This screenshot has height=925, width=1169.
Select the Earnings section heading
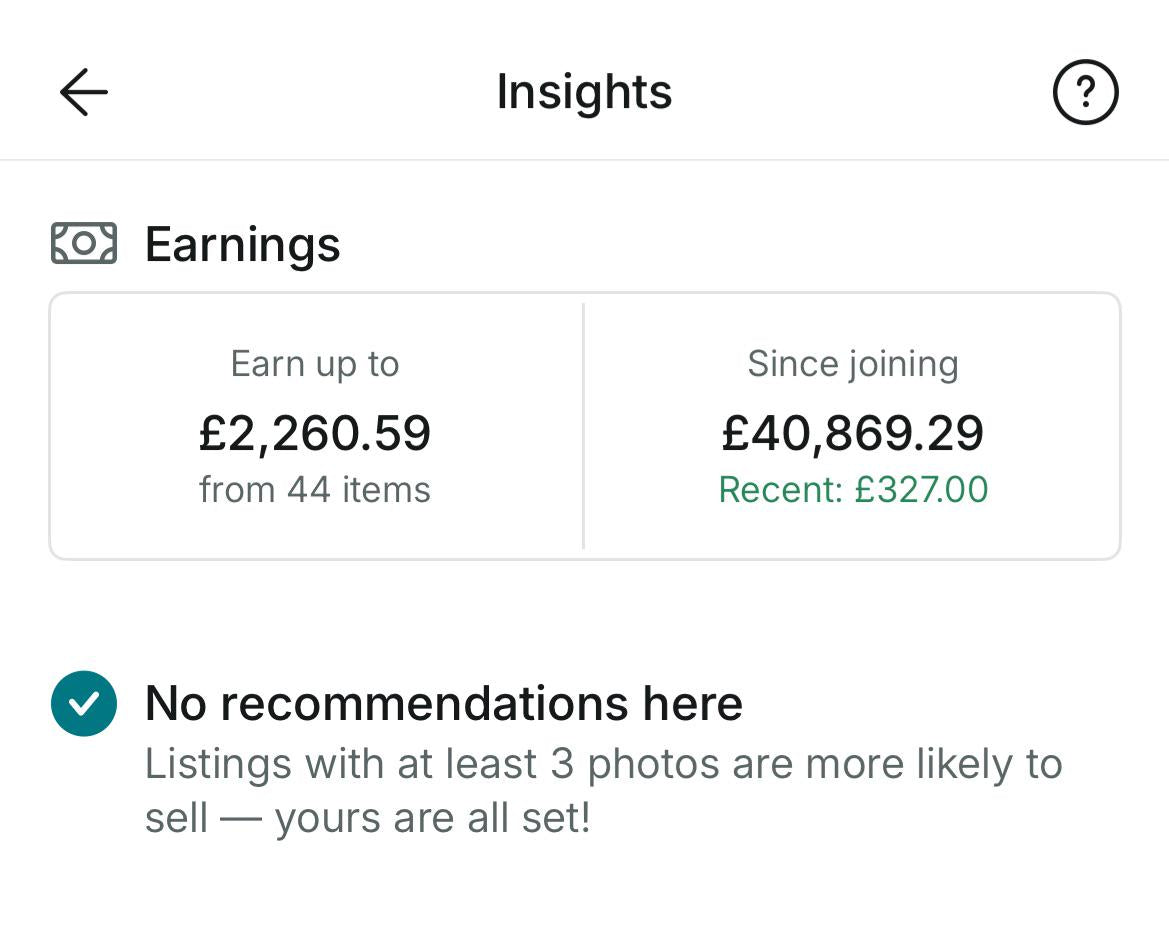[242, 245]
